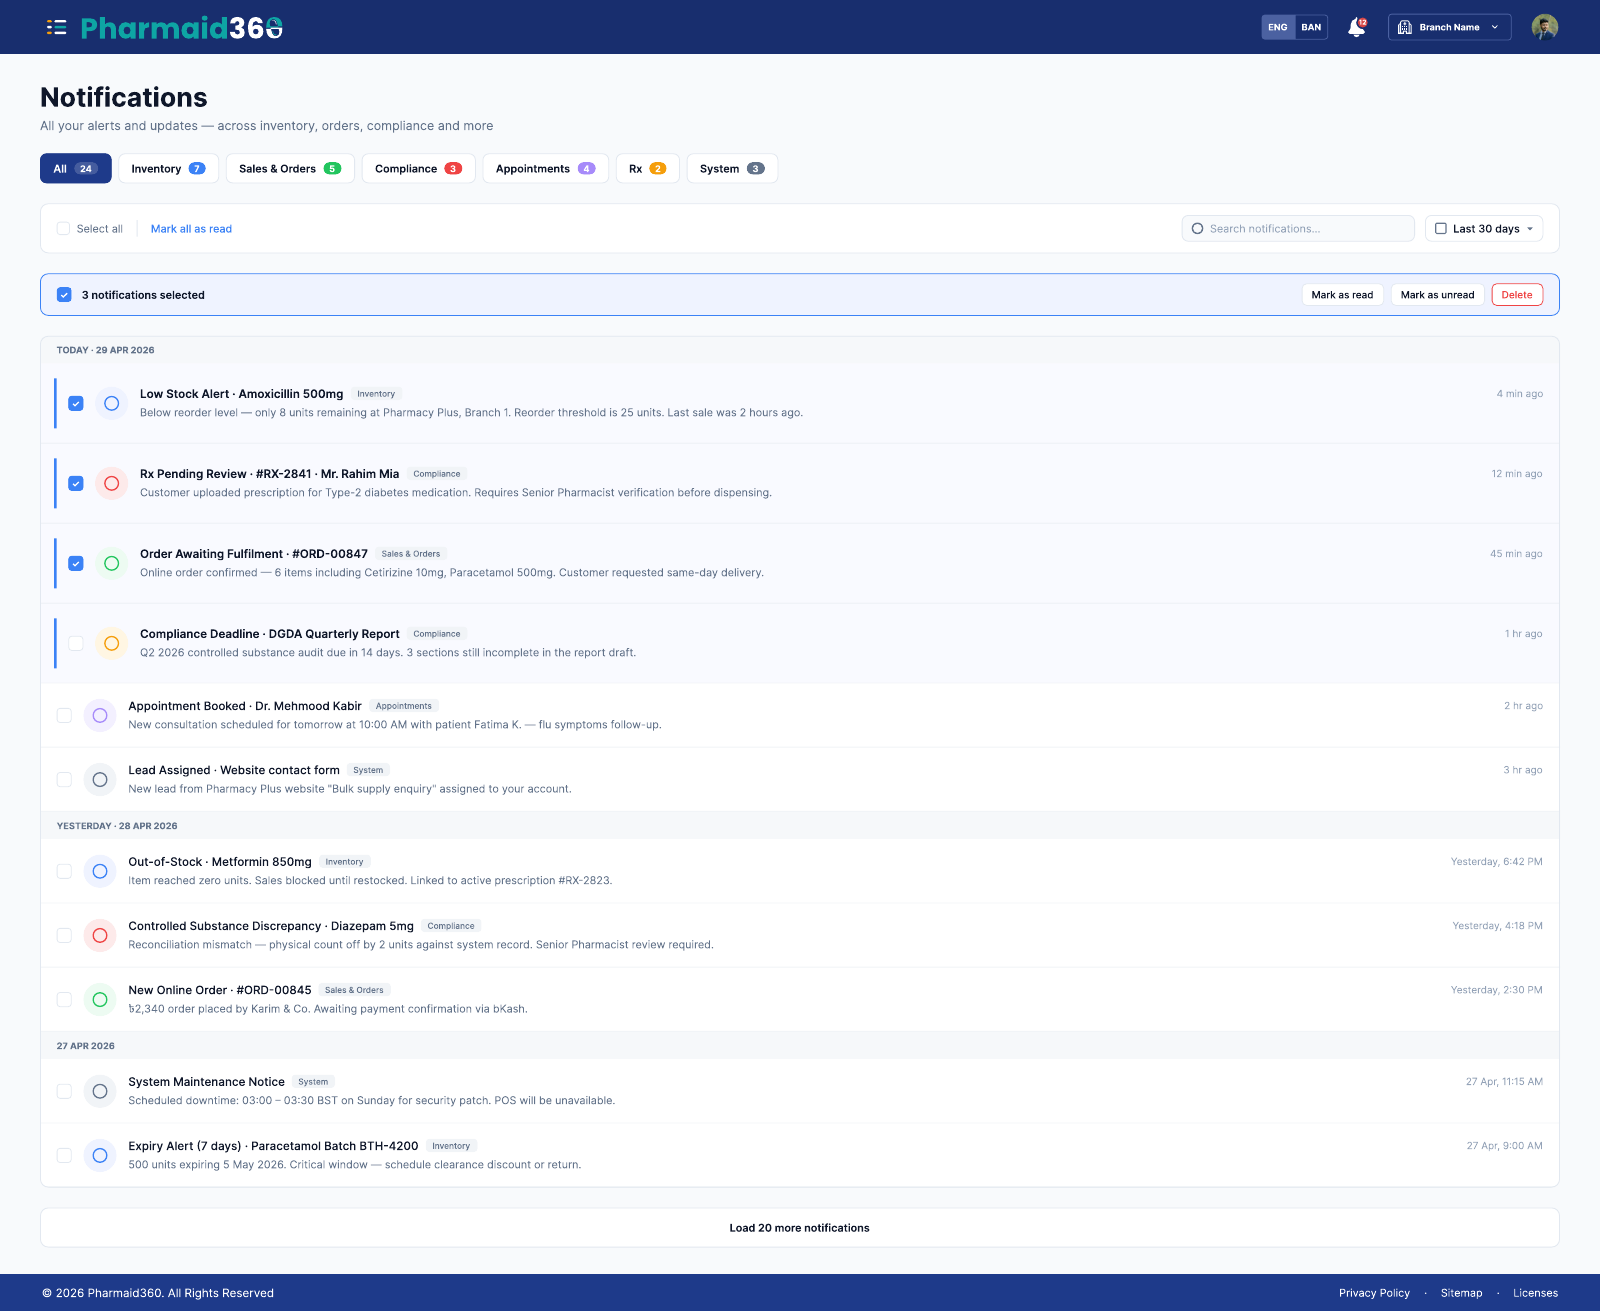
Task: Click the Mark all as read link
Action: tap(191, 229)
